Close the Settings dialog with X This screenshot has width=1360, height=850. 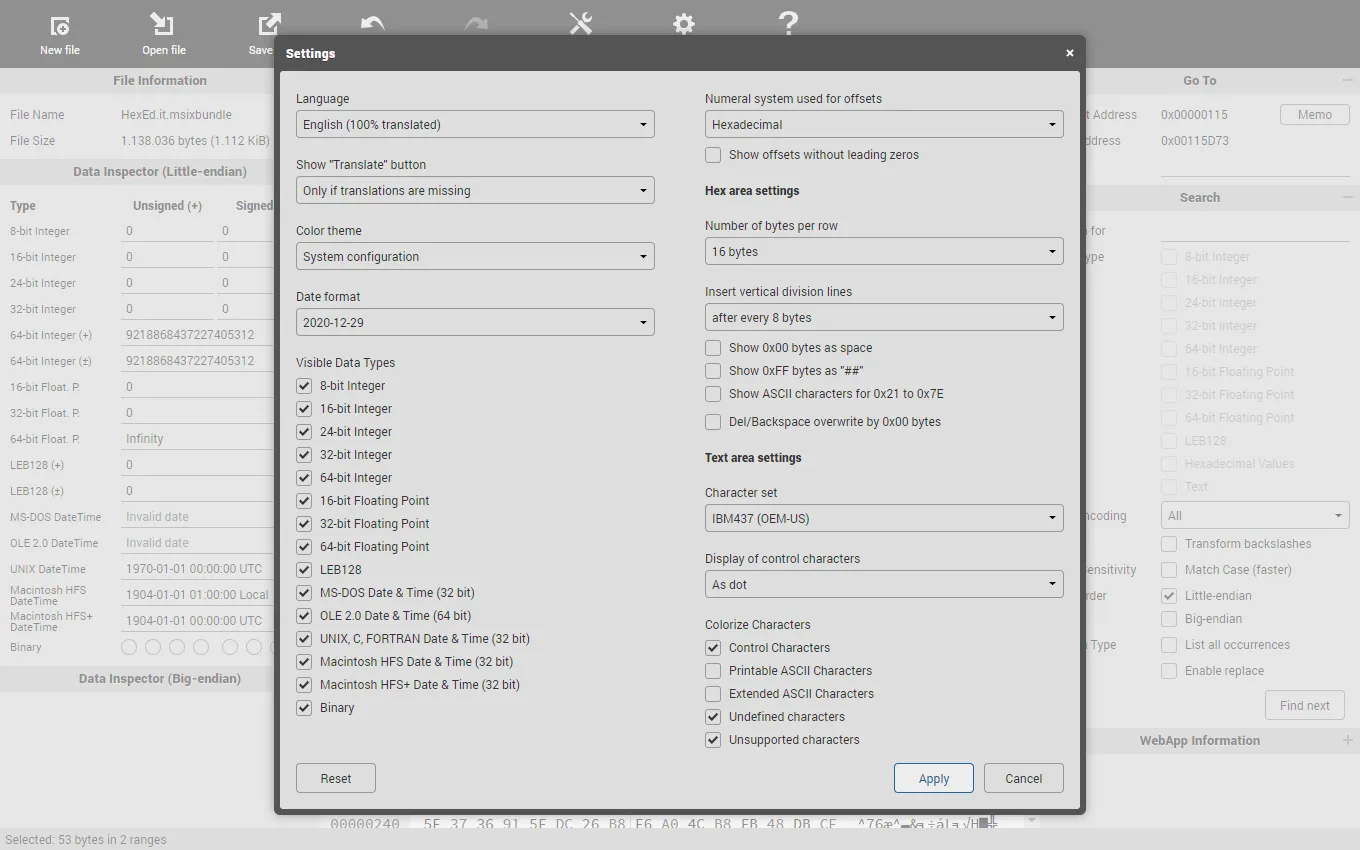tap(1070, 53)
